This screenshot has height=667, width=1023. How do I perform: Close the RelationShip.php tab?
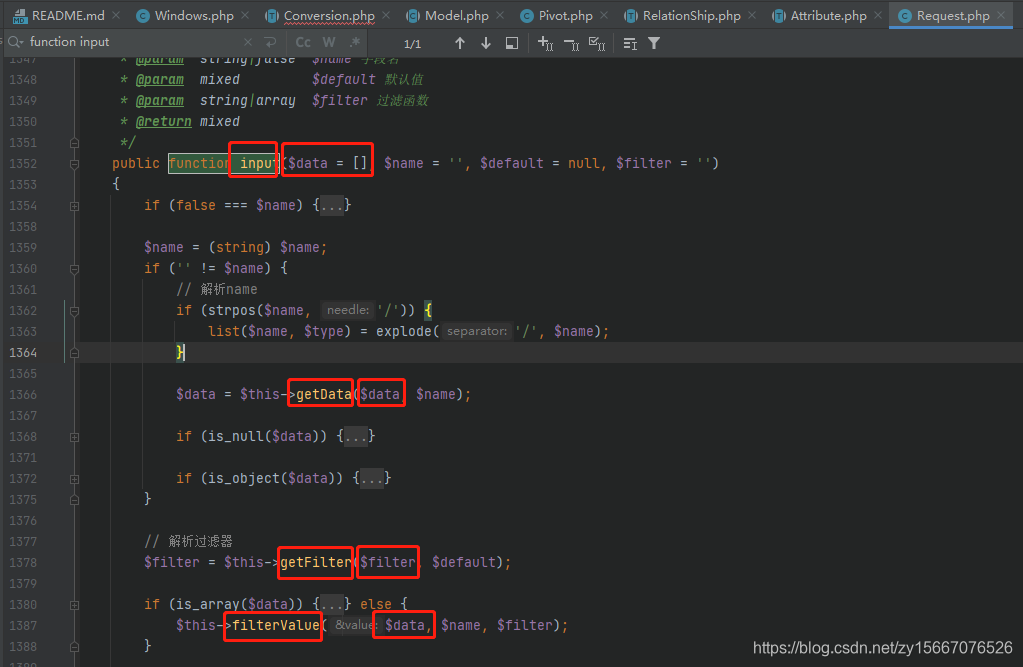(x=752, y=15)
